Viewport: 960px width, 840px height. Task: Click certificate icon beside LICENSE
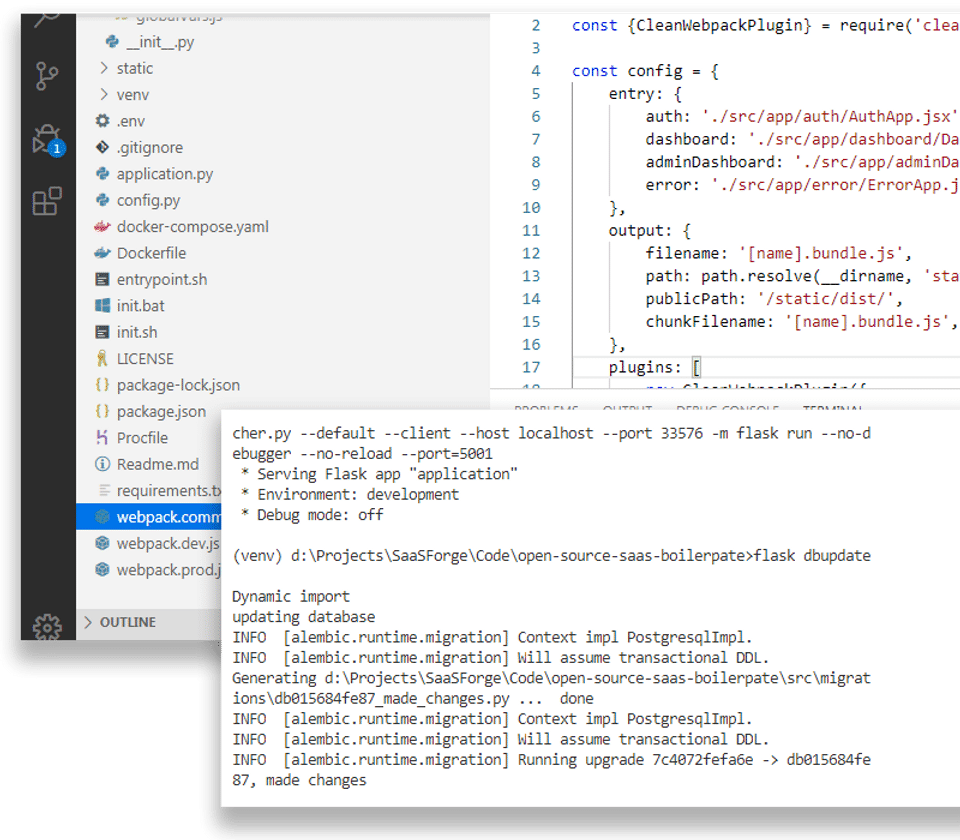click(102, 358)
